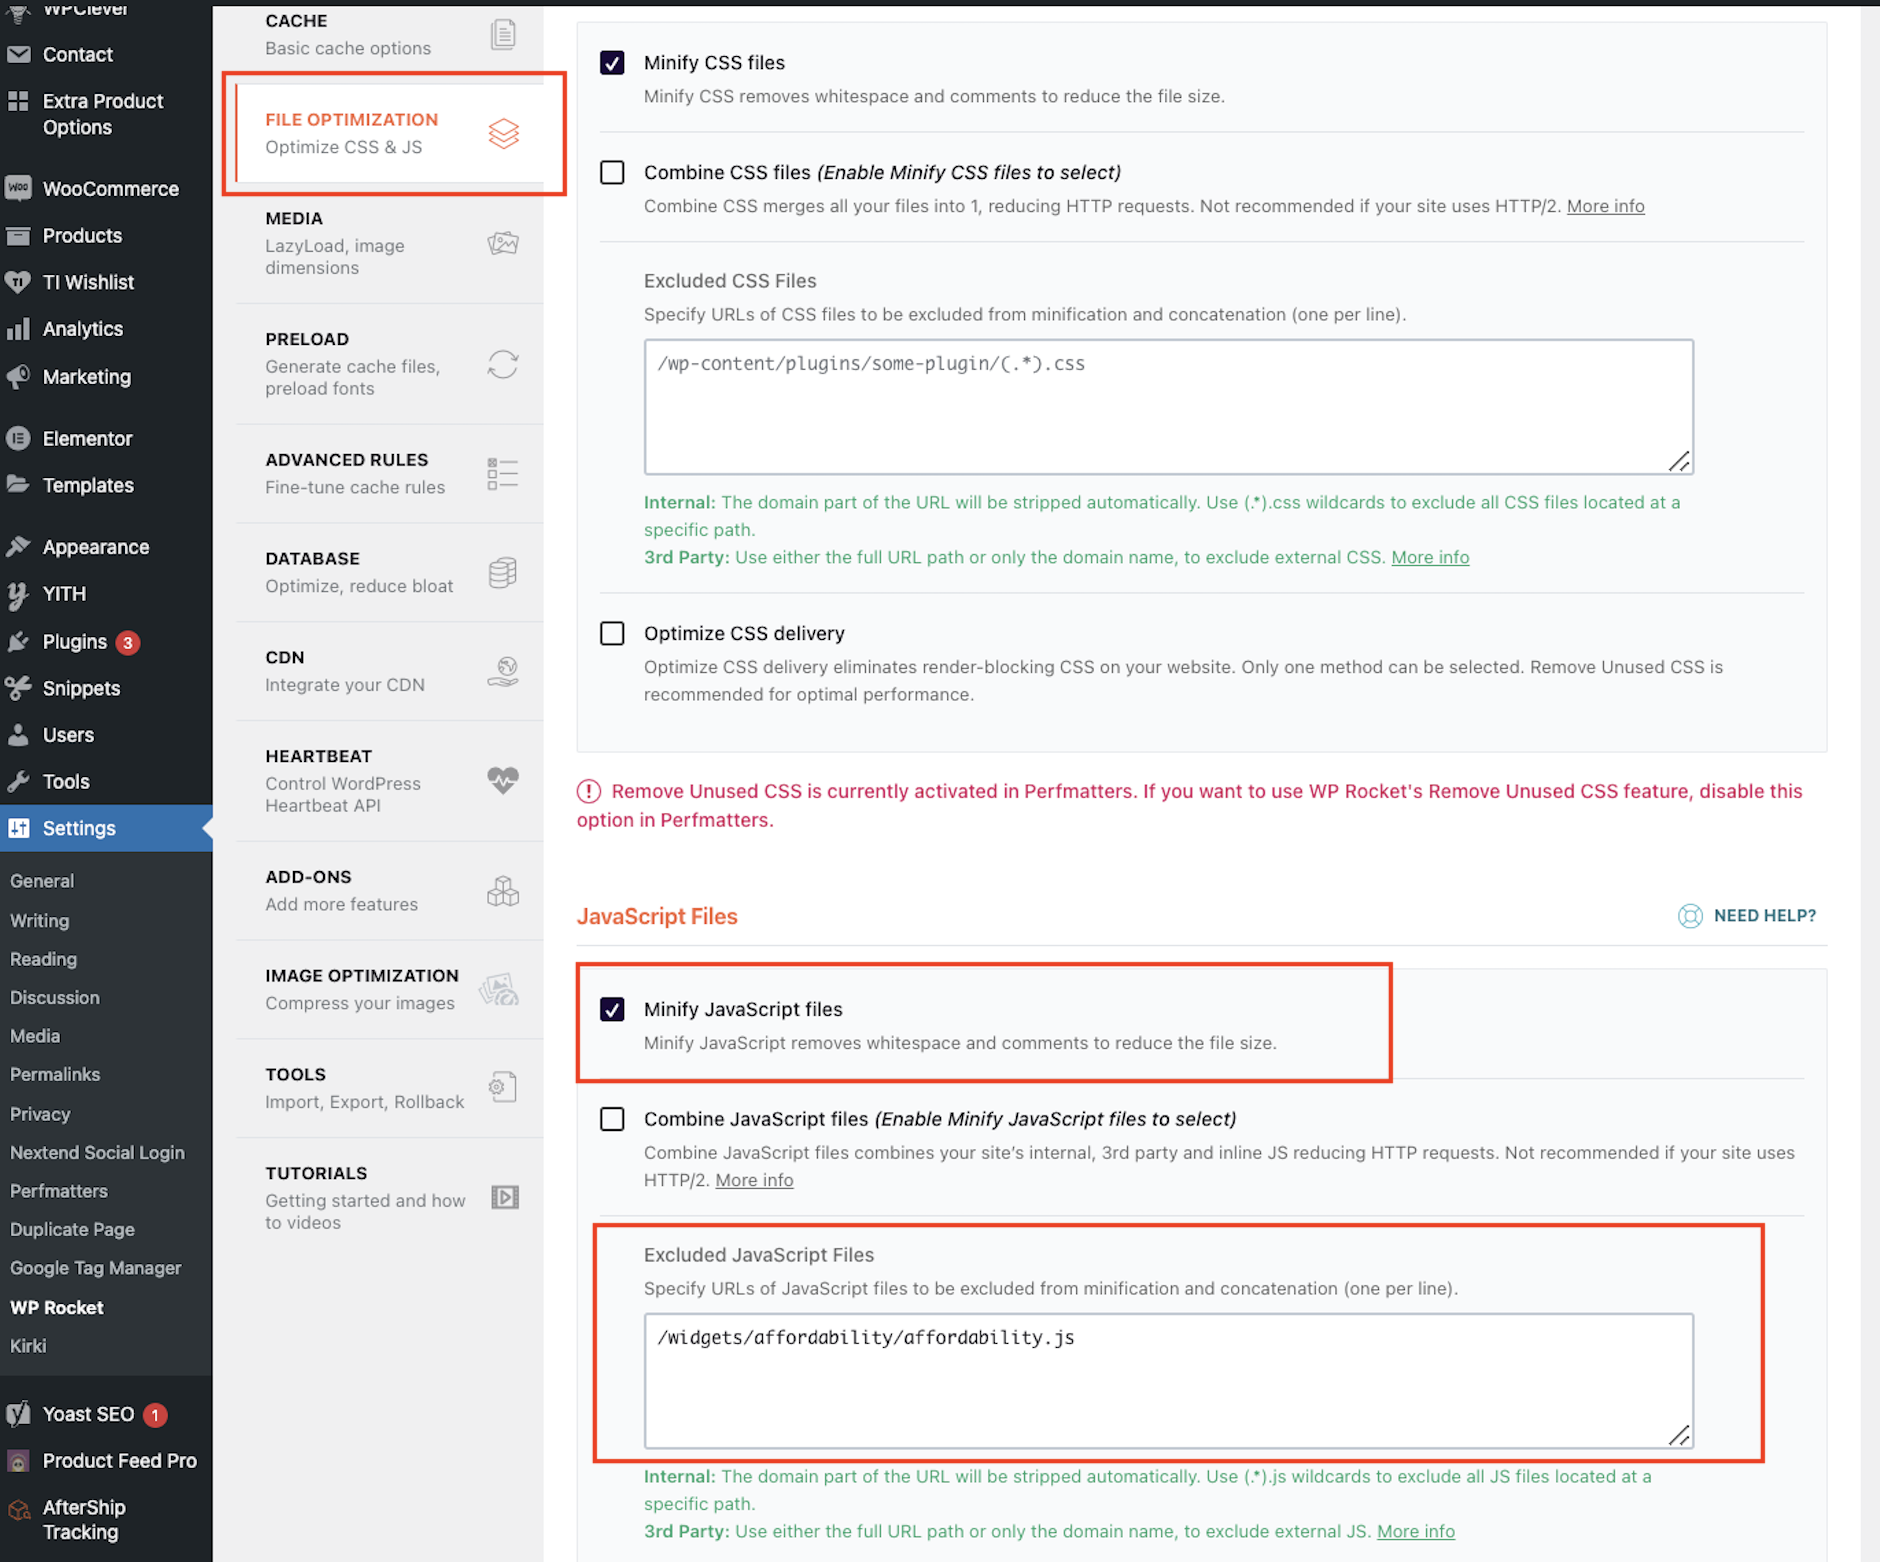Click into the Excluded JavaScript Files text area
This screenshot has width=1880, height=1562.
pyautogui.click(x=1168, y=1381)
